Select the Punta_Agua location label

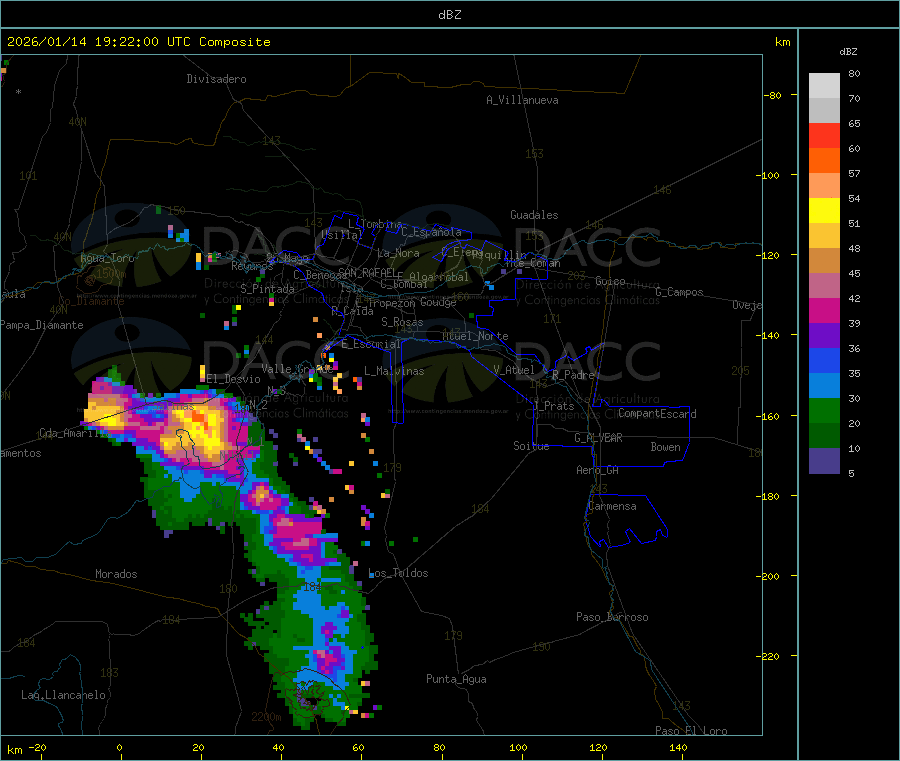coord(456,679)
